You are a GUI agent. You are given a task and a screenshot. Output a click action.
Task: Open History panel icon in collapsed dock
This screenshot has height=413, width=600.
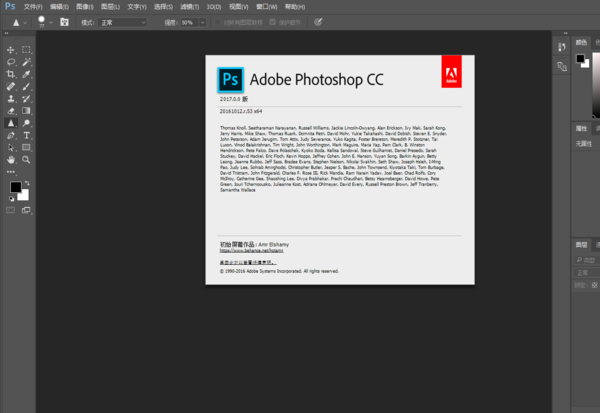coord(561,47)
